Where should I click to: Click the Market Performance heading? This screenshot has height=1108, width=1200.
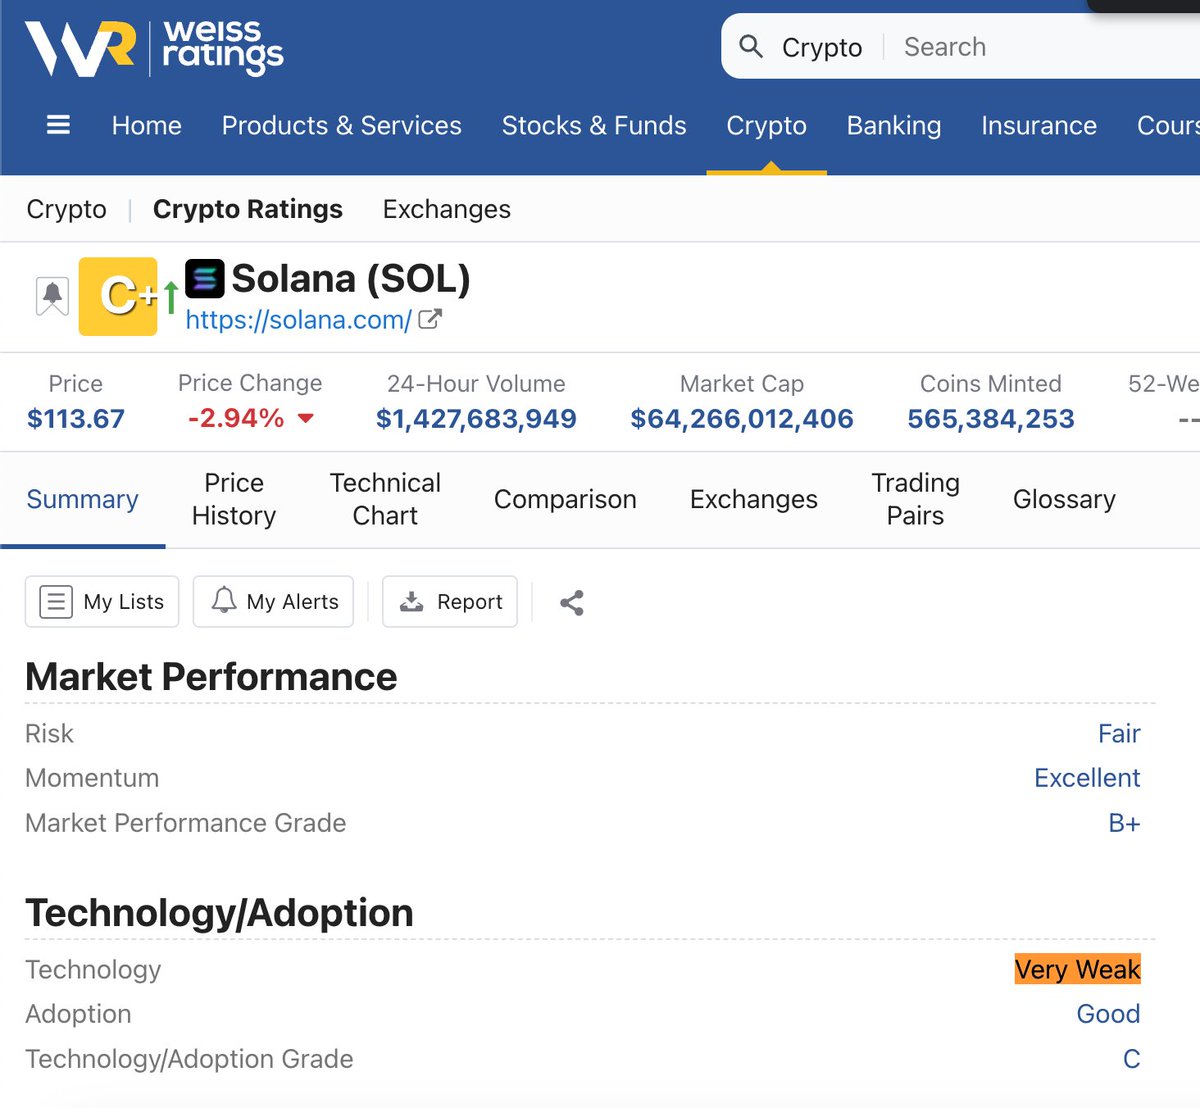(211, 677)
